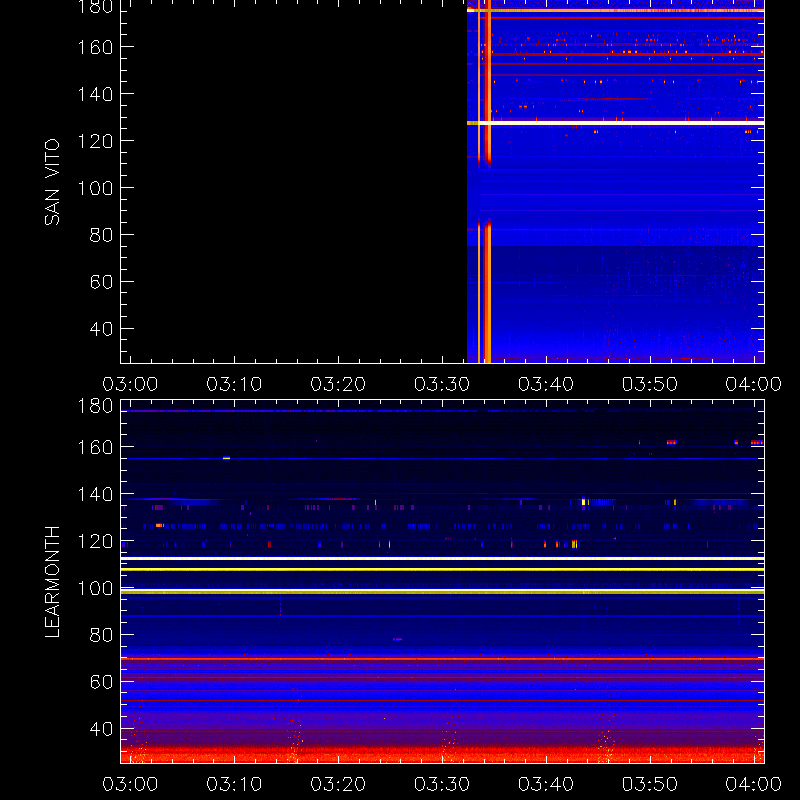Select the 40 tick label on San Vito plot

[x=101, y=329]
